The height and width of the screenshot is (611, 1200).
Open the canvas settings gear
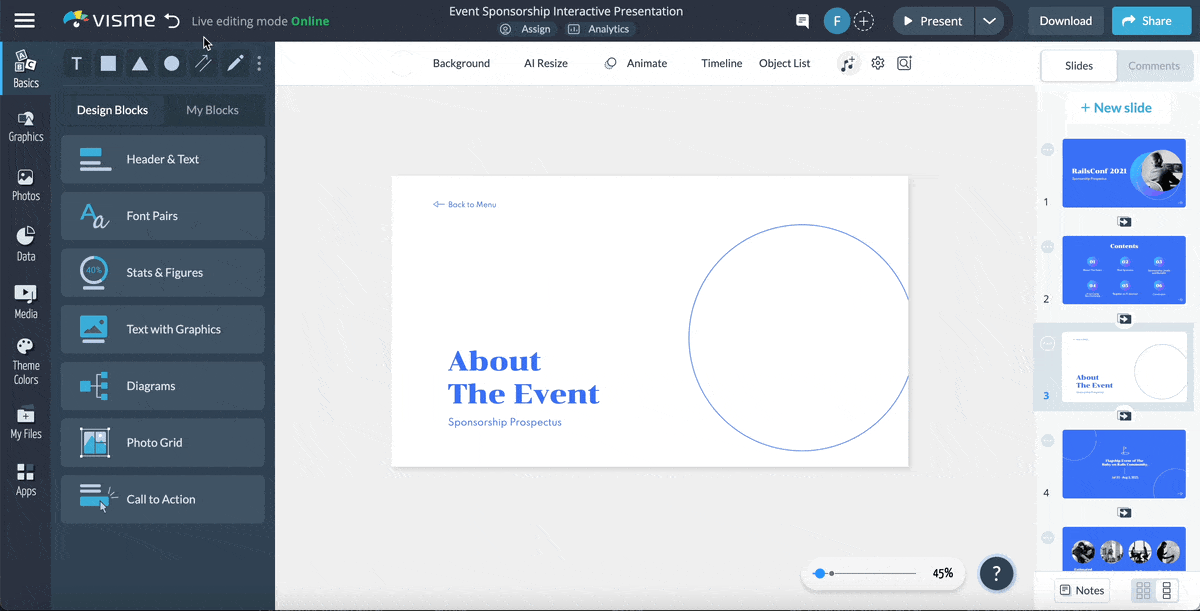pos(878,63)
